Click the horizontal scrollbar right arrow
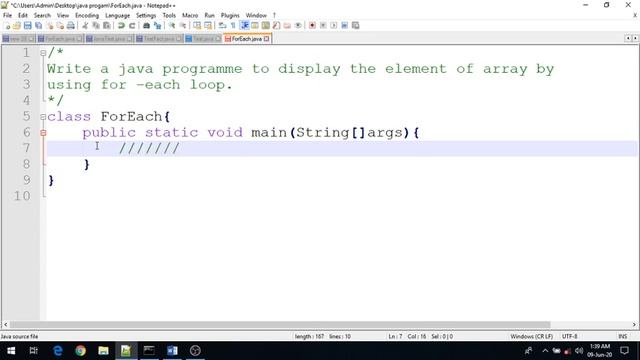This screenshot has height=360, width=640. 634,325
